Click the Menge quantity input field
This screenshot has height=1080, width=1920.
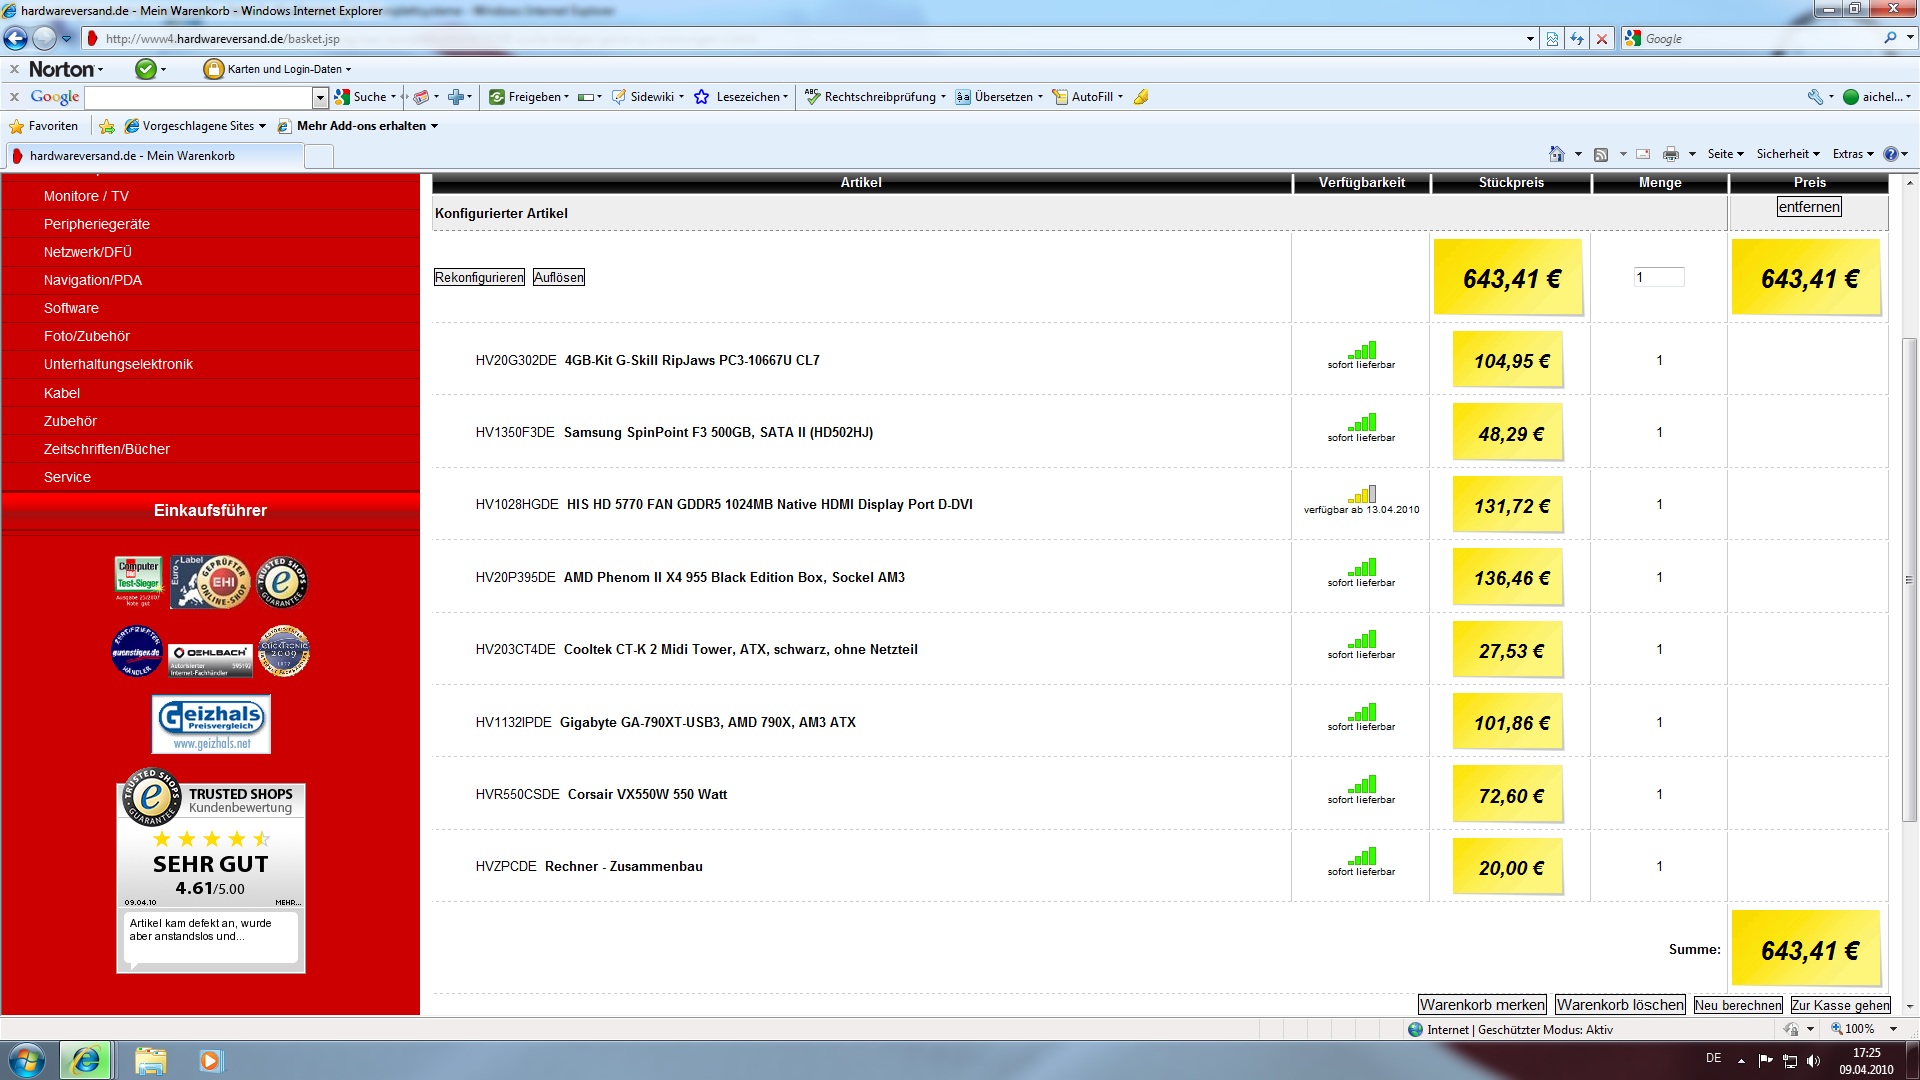click(x=1659, y=277)
